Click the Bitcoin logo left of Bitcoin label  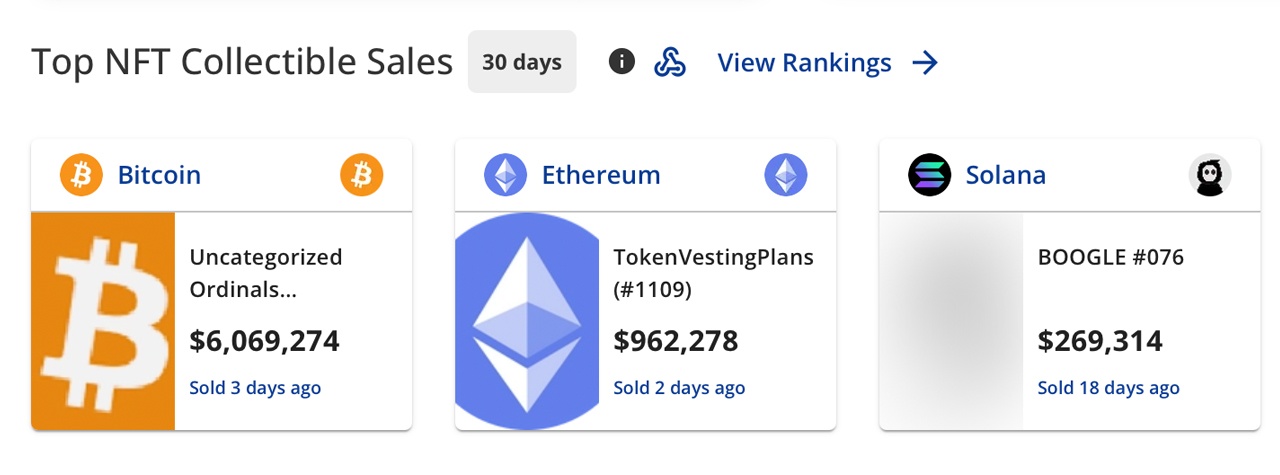point(82,176)
